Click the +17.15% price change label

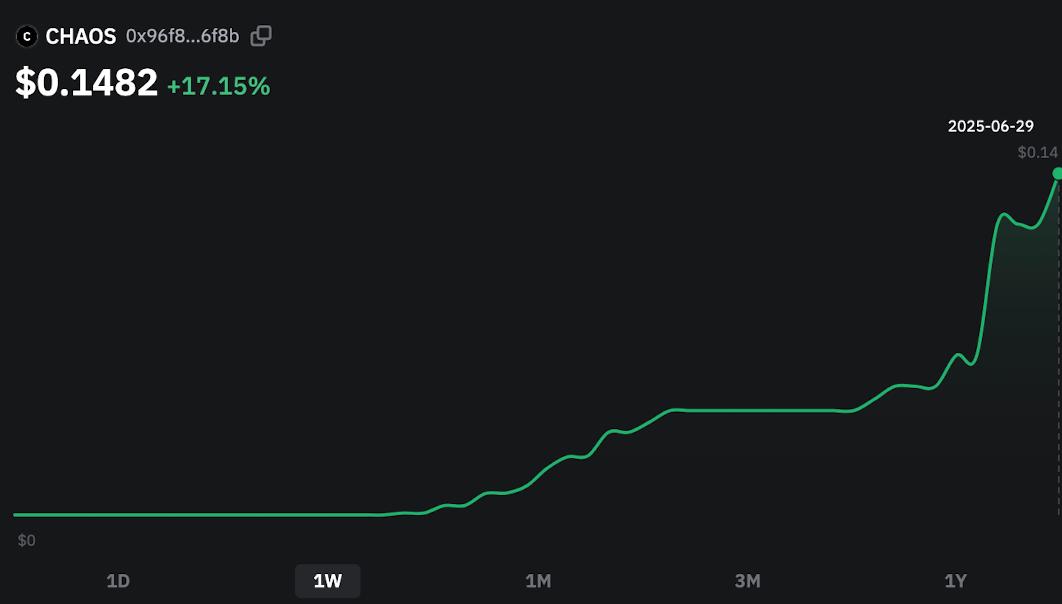[218, 86]
